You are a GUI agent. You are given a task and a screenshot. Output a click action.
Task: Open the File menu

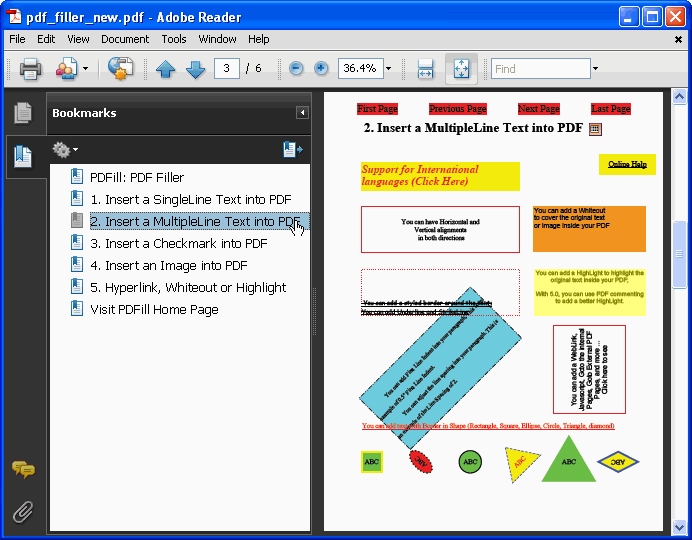pos(17,39)
